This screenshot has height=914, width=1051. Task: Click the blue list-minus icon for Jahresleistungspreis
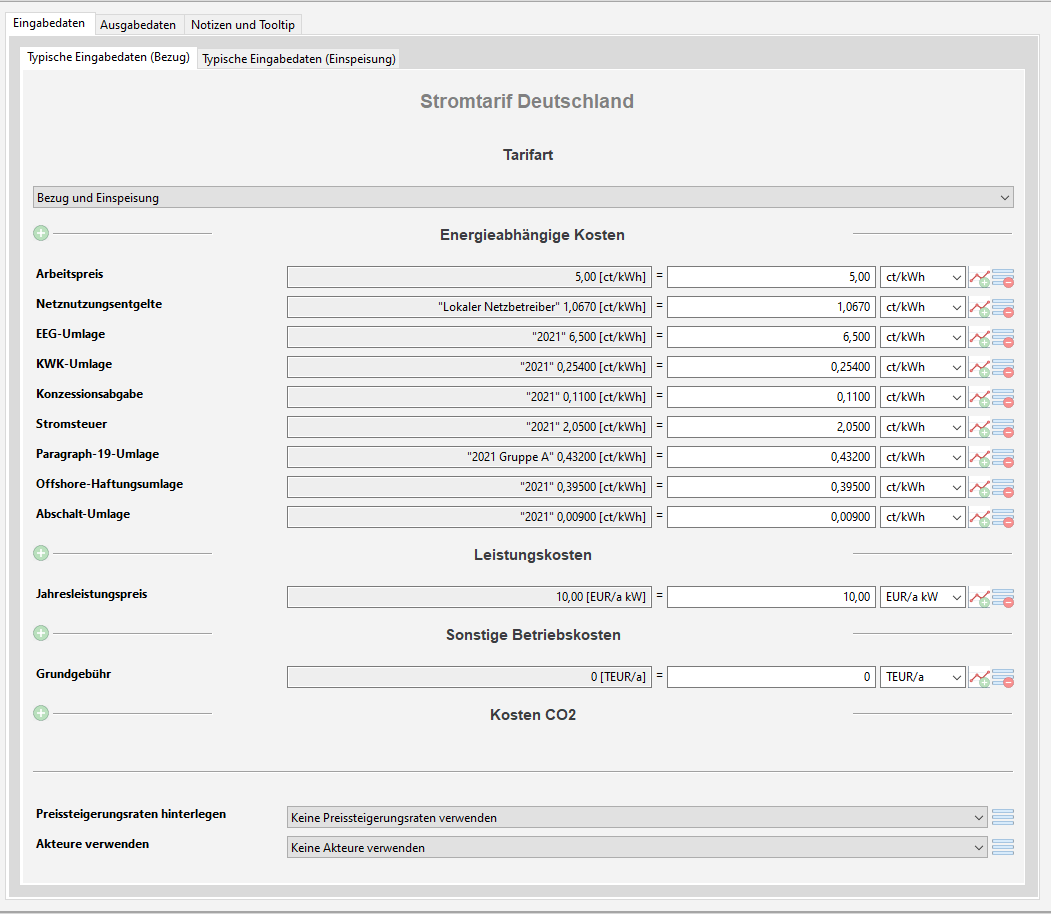(x=1003, y=597)
